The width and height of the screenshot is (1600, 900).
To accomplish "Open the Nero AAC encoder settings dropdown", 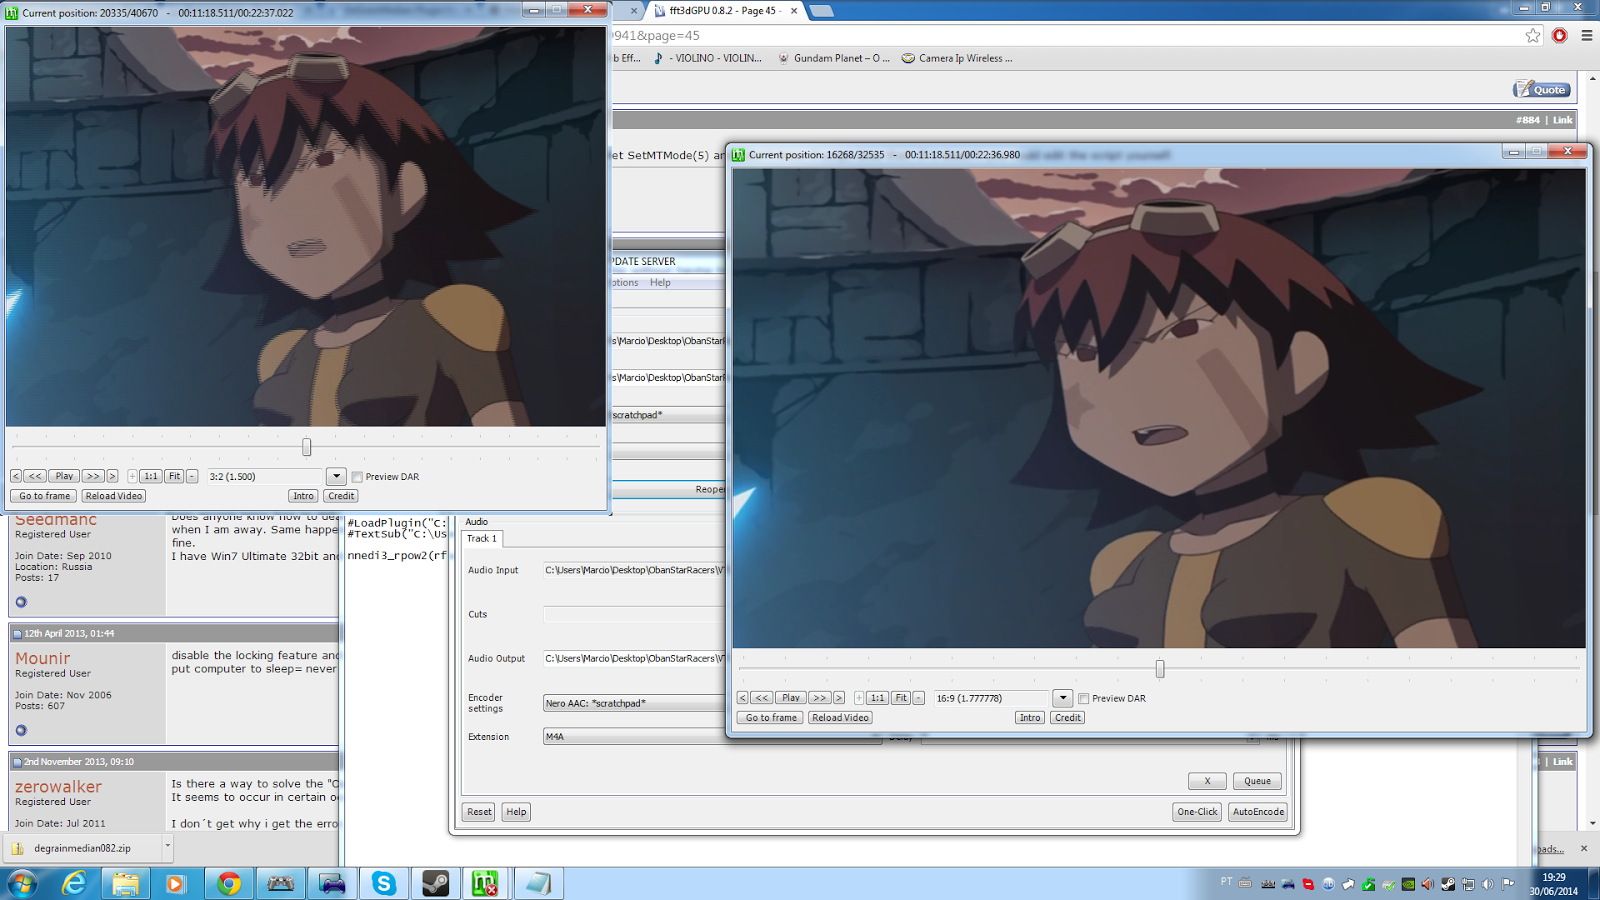I will coord(634,703).
